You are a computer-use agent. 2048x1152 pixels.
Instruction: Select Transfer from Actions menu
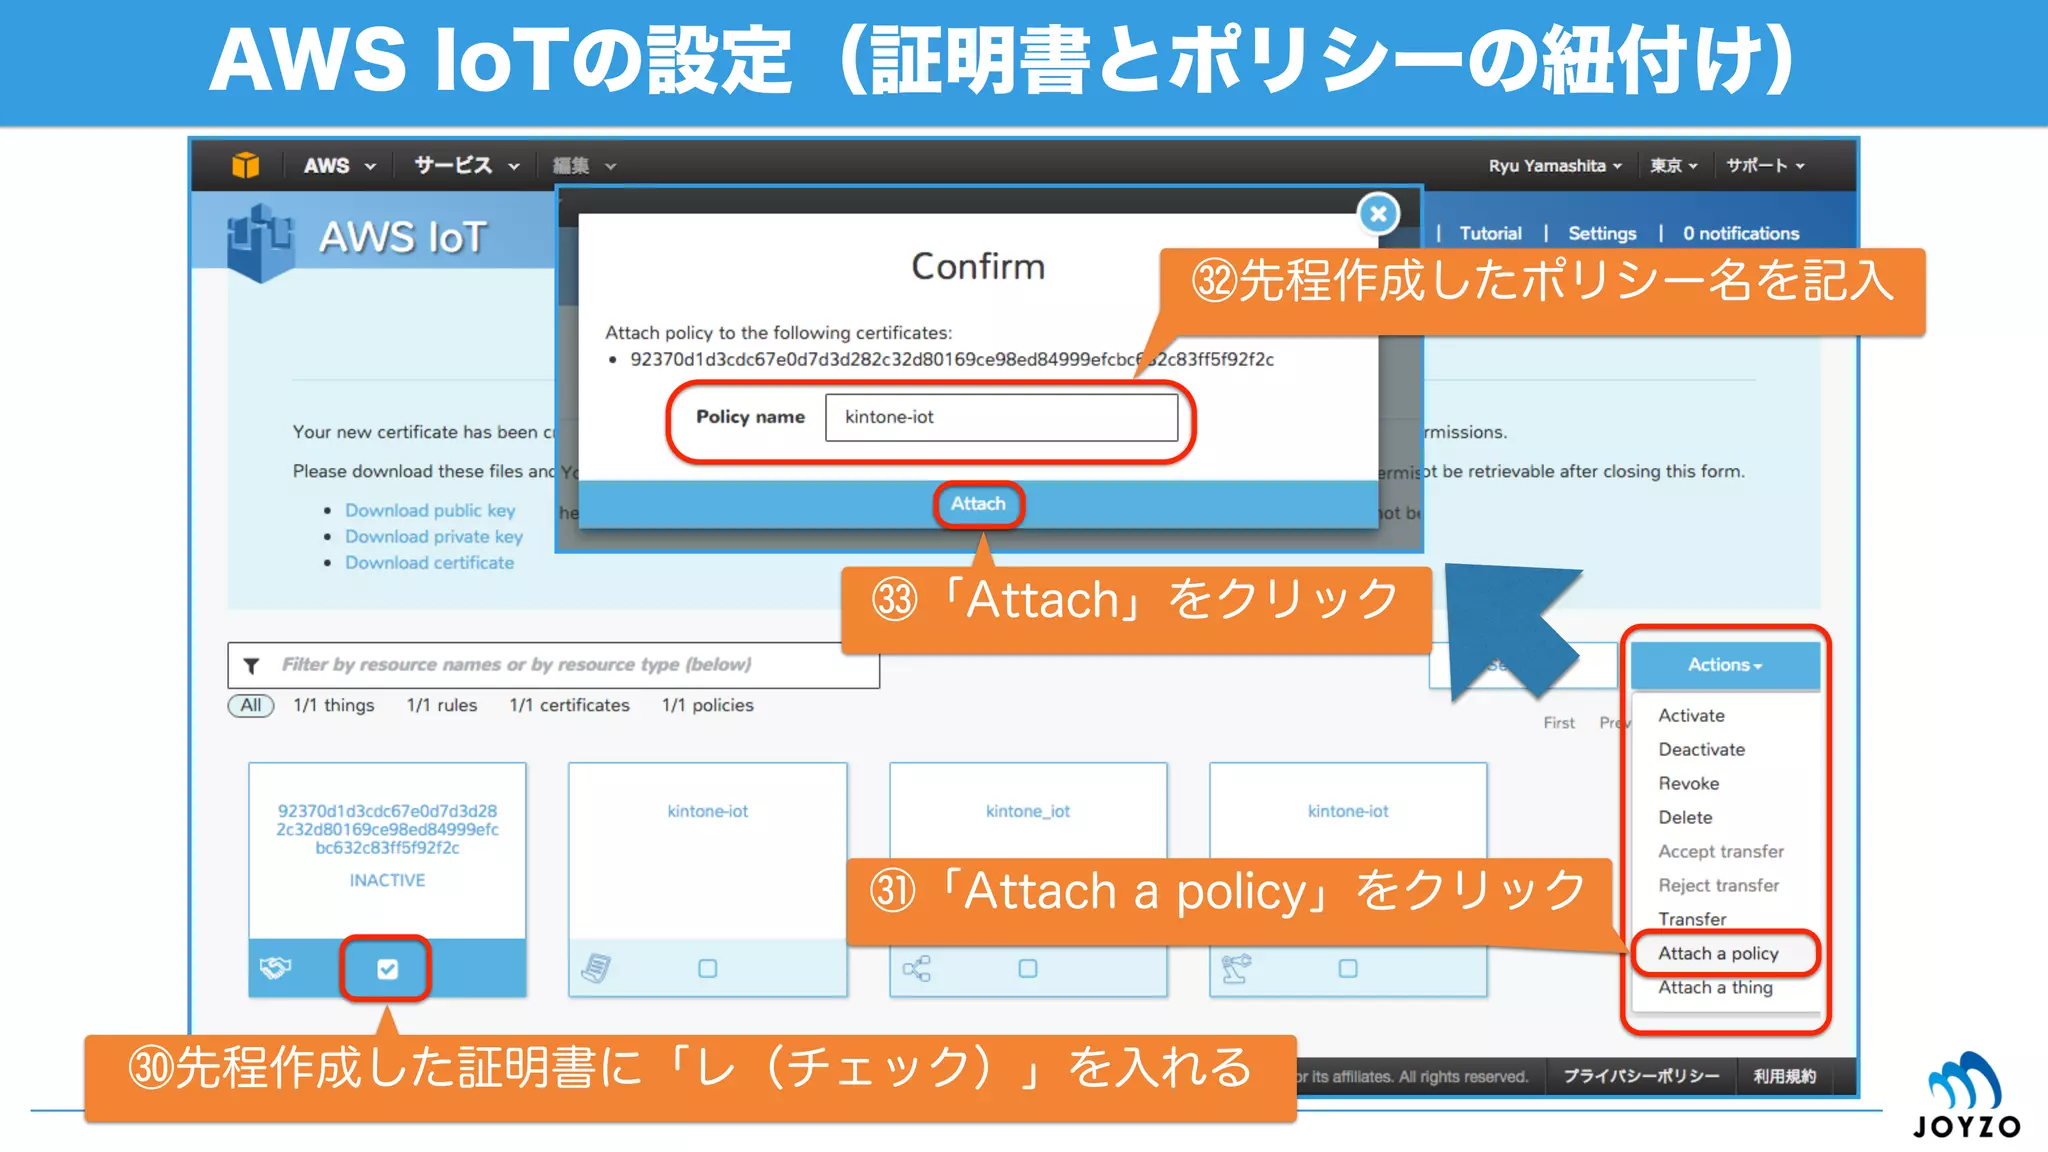click(x=1692, y=919)
